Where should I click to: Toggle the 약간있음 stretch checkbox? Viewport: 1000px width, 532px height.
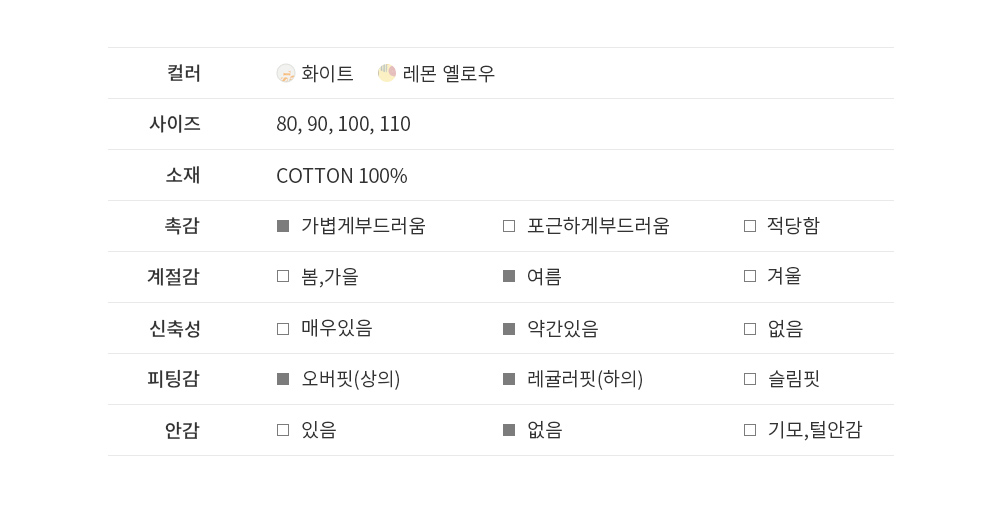point(509,329)
